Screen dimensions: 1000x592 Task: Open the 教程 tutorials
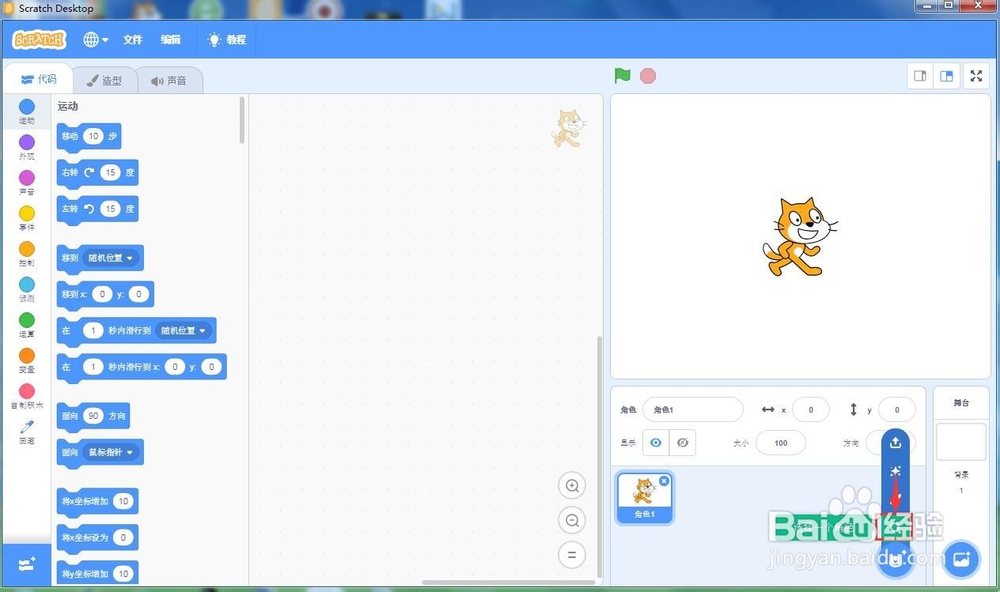[227, 40]
